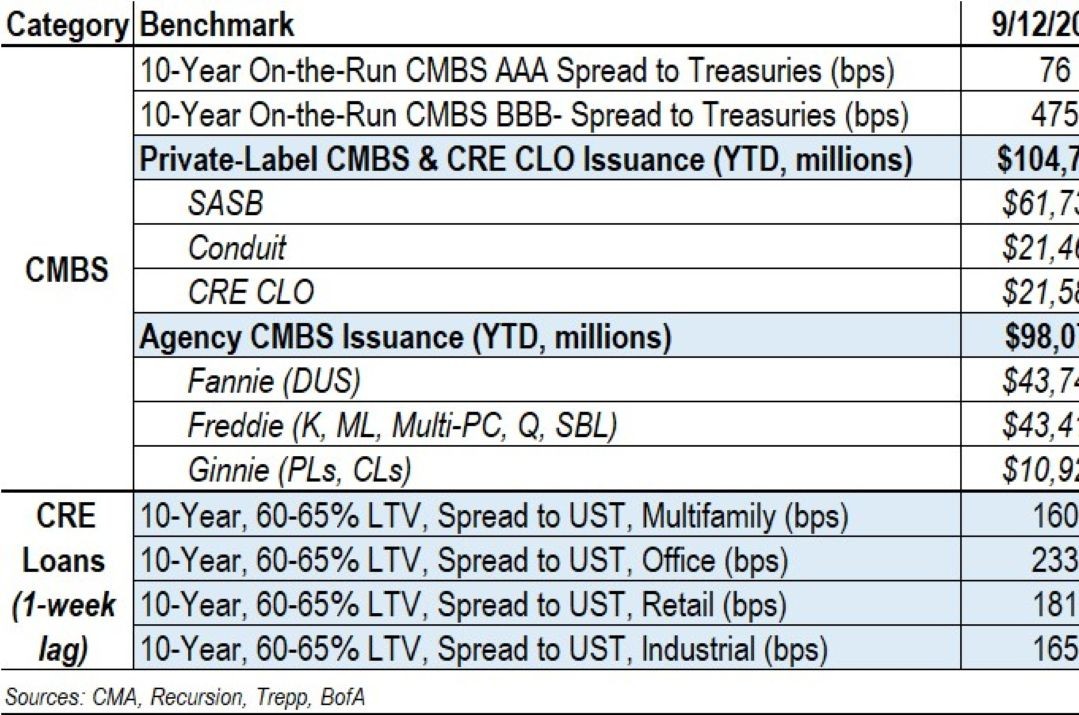
Task: Select the Freddie (K, ML, Multi-PC, Q, SBL) cell
Action: coord(402,425)
